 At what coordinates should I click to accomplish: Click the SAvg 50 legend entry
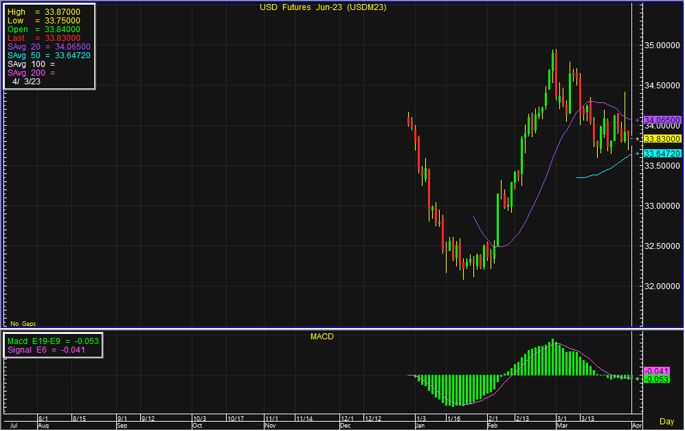pos(49,55)
